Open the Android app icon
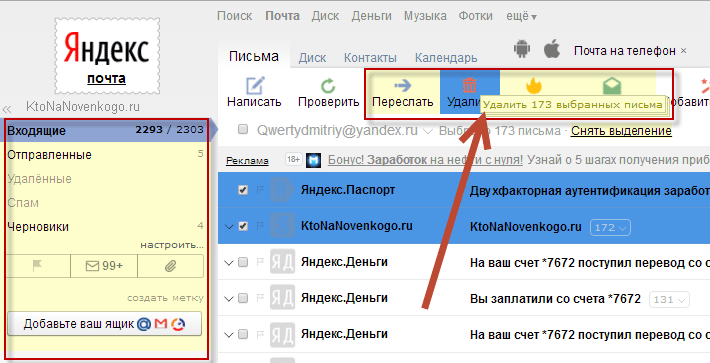Viewport: 710px width, 363px height. [x=522, y=49]
